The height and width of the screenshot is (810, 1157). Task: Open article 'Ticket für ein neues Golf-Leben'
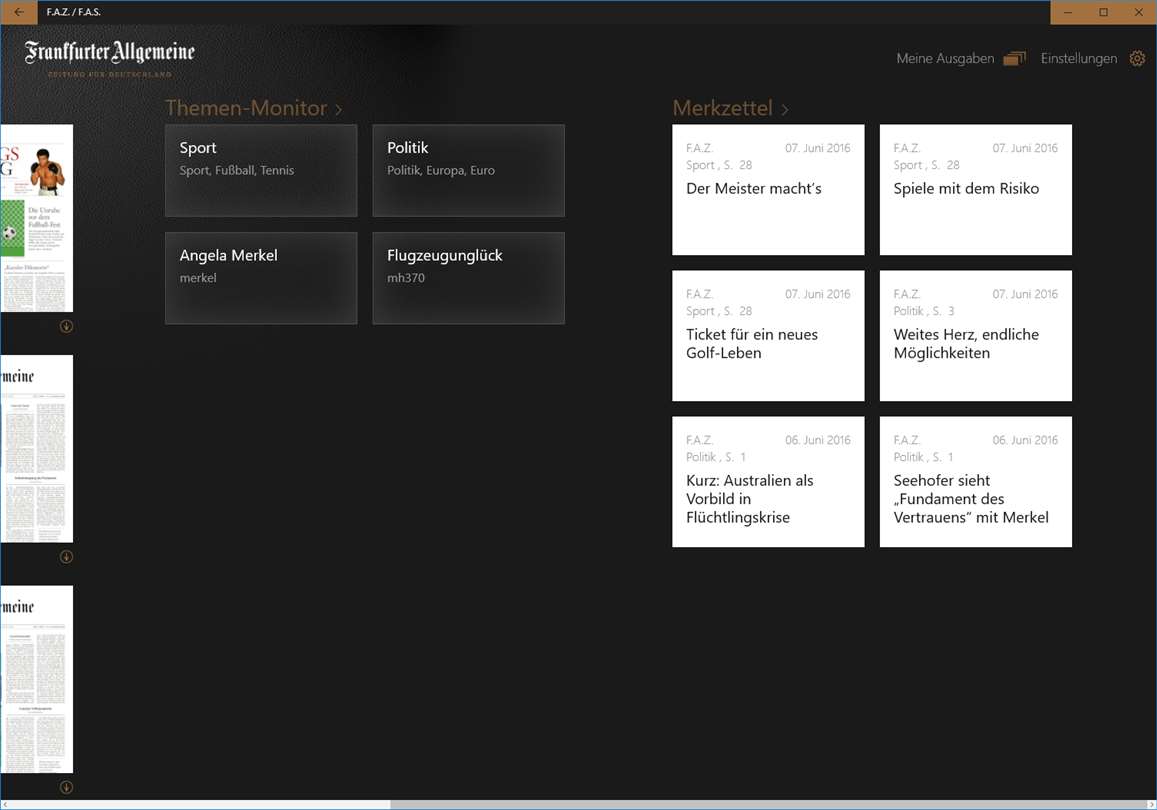click(768, 336)
